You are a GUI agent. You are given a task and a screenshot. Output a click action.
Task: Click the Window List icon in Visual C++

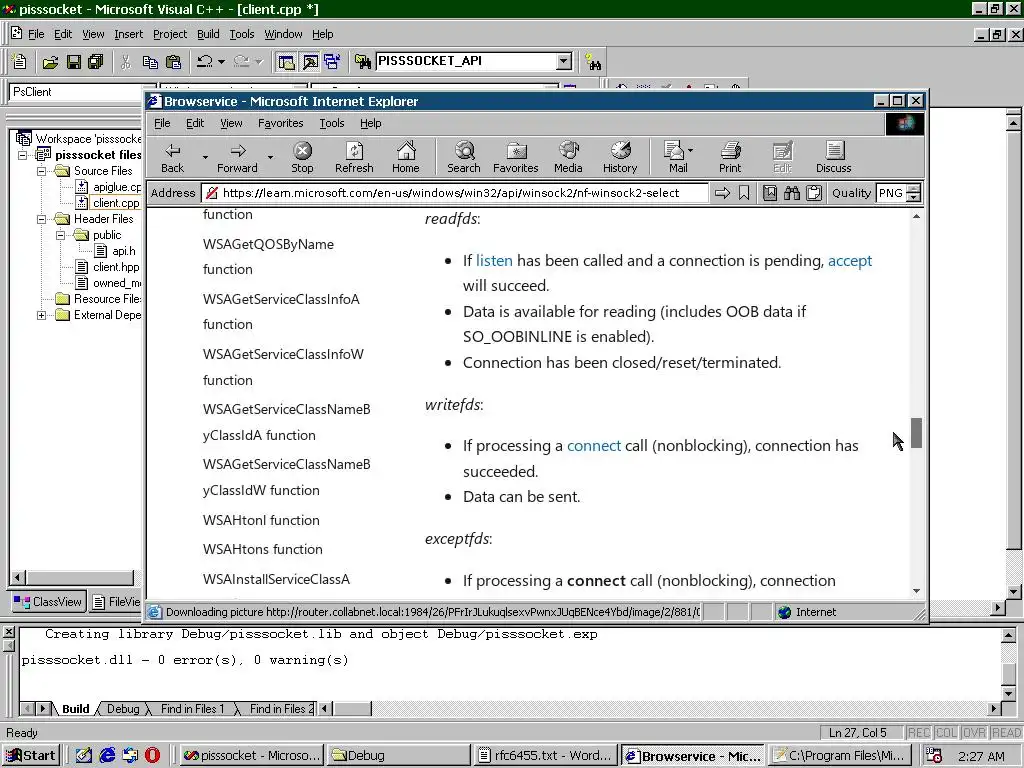coord(332,61)
